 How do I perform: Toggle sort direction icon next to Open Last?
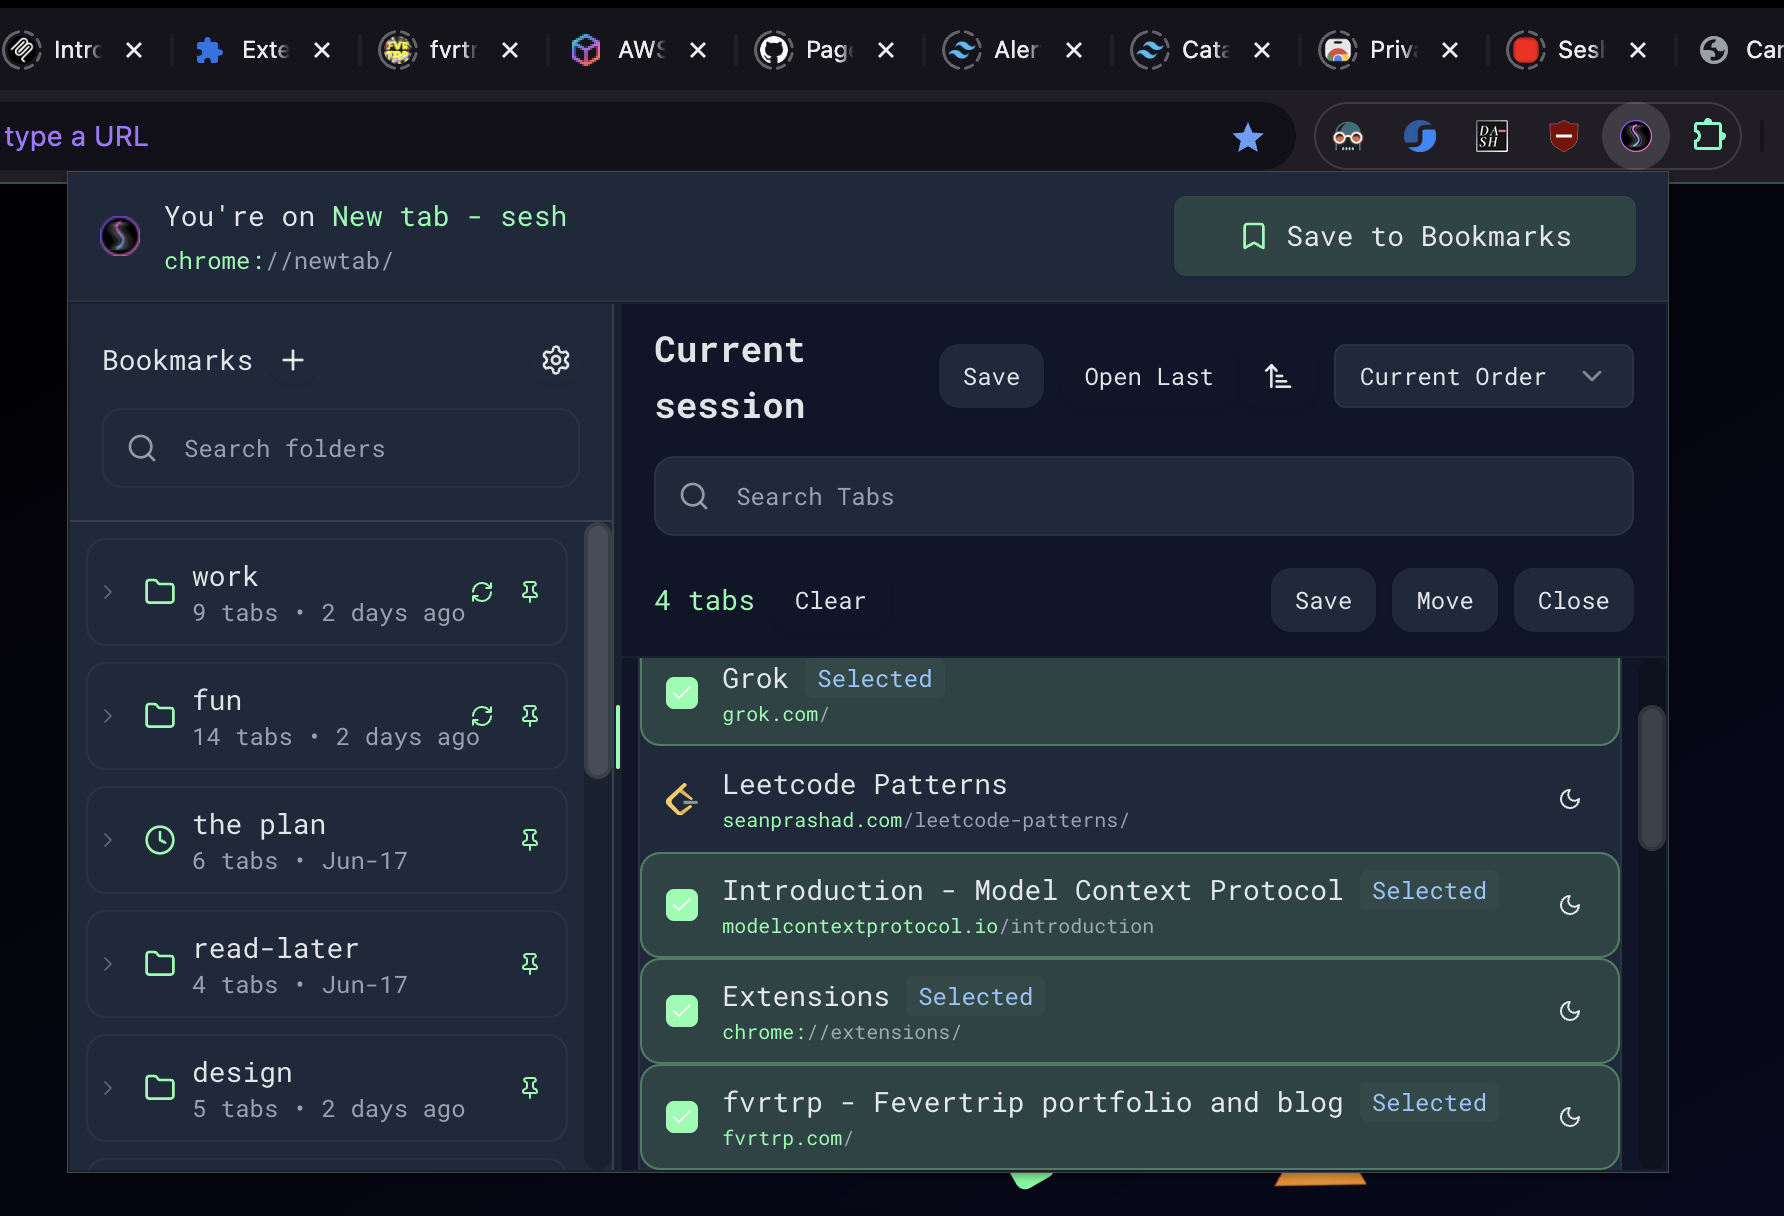(x=1277, y=376)
